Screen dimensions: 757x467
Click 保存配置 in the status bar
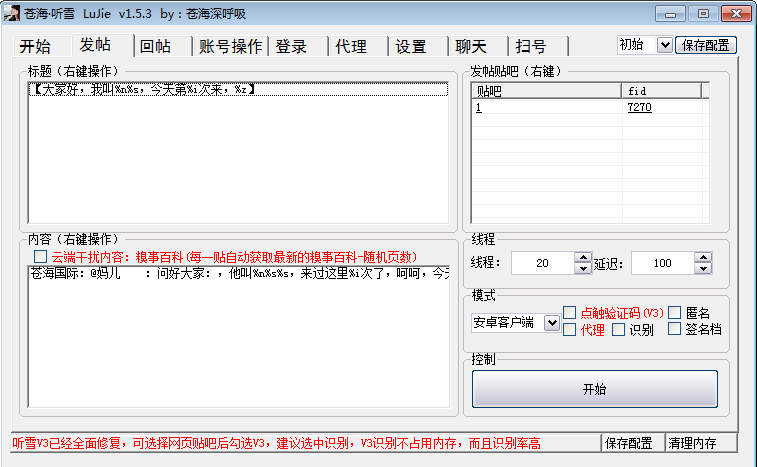[x=633, y=443]
